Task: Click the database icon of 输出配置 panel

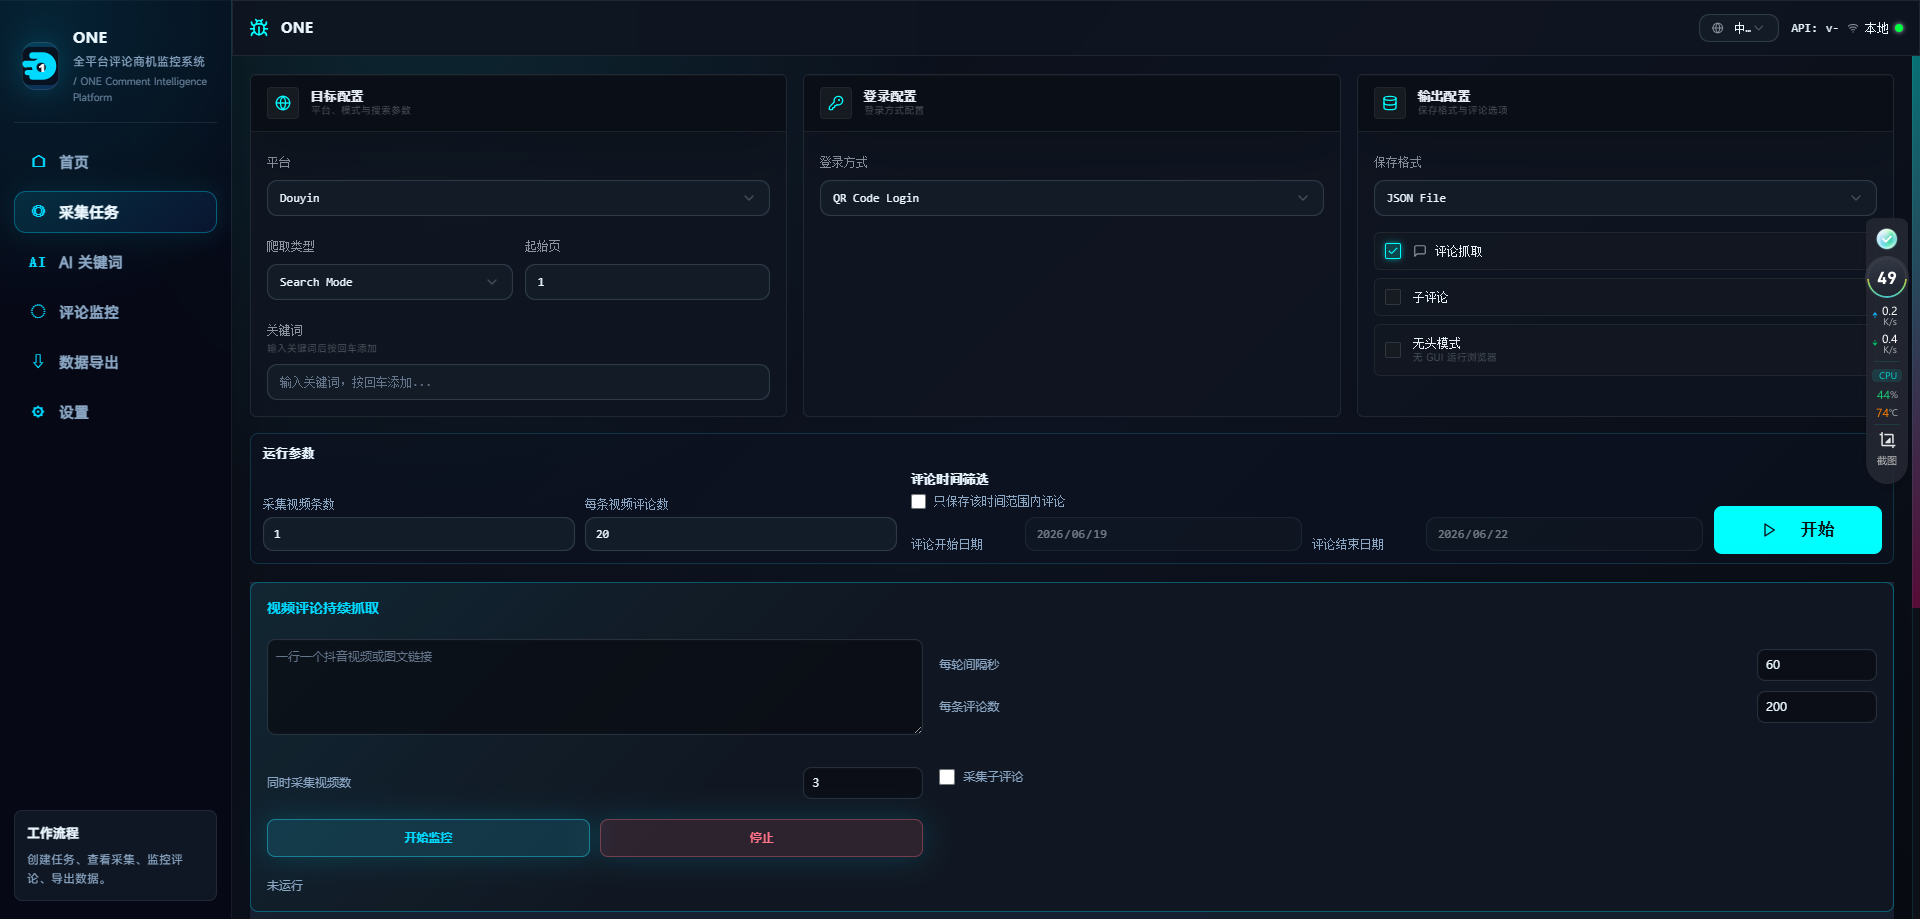Action: 1390,103
